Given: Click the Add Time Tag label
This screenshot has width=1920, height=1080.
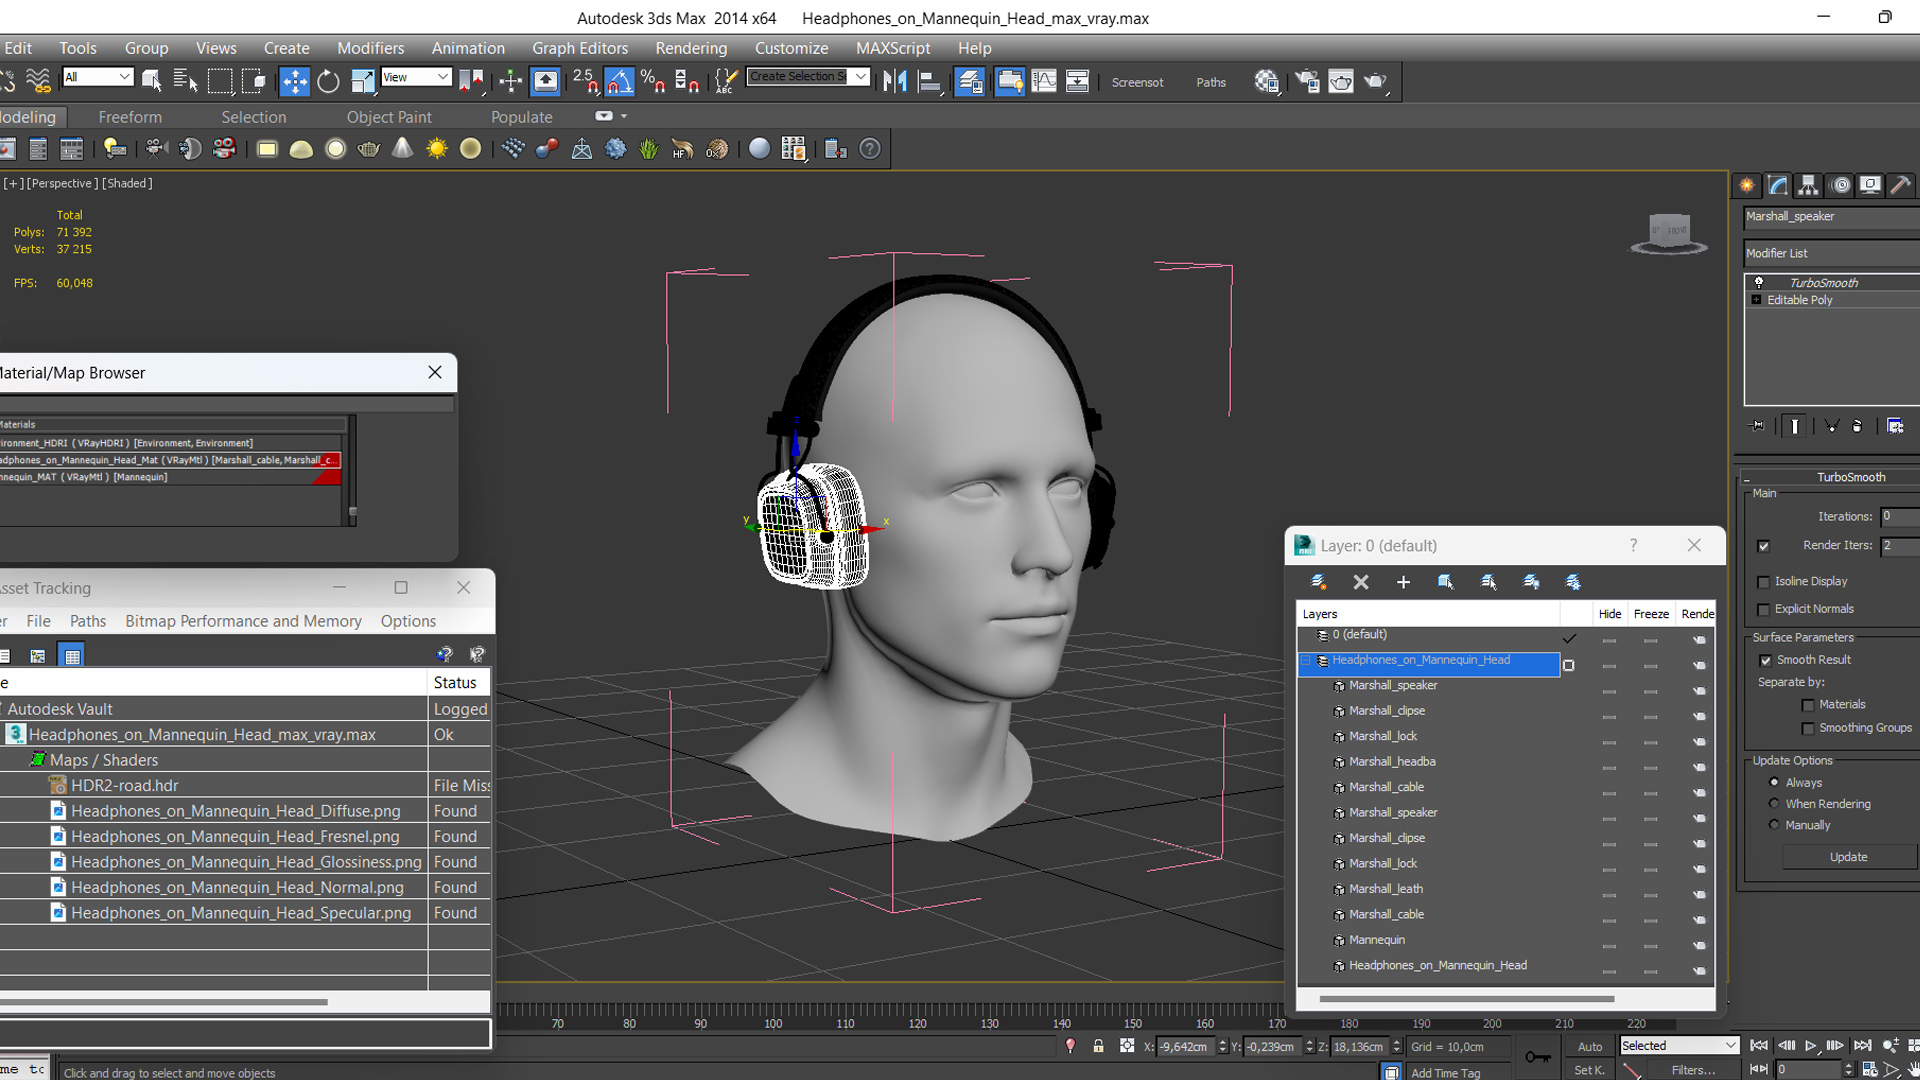Looking at the screenshot, I should 1445,1073.
